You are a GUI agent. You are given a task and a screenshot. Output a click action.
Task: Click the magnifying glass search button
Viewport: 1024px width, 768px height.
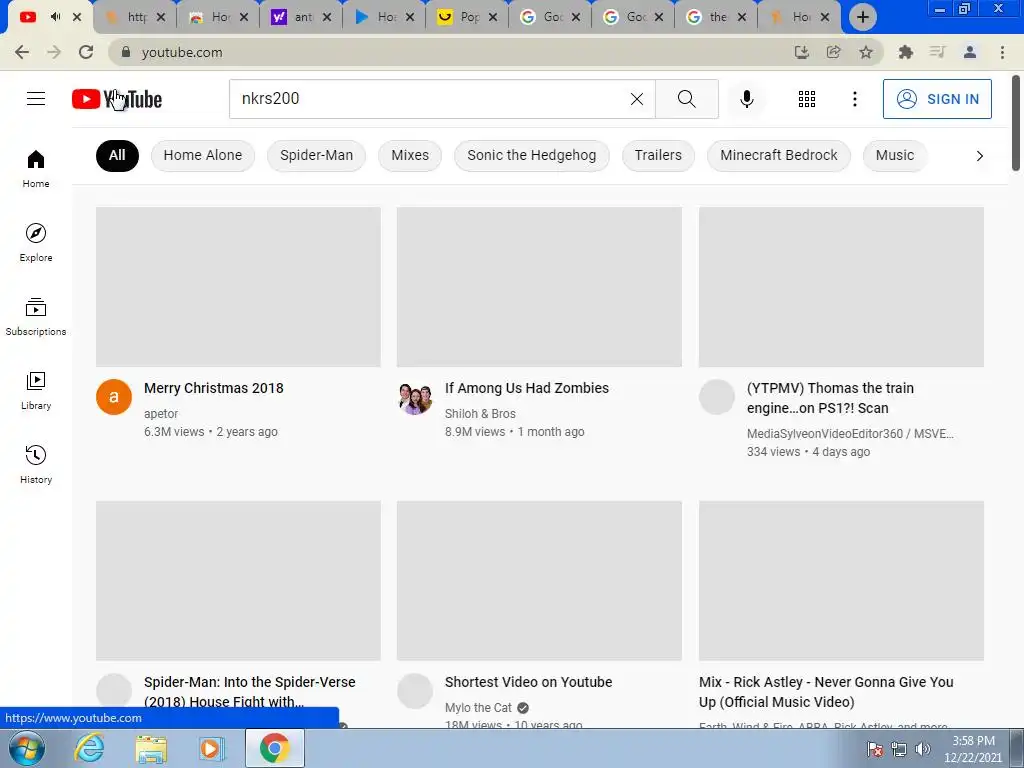click(x=686, y=99)
